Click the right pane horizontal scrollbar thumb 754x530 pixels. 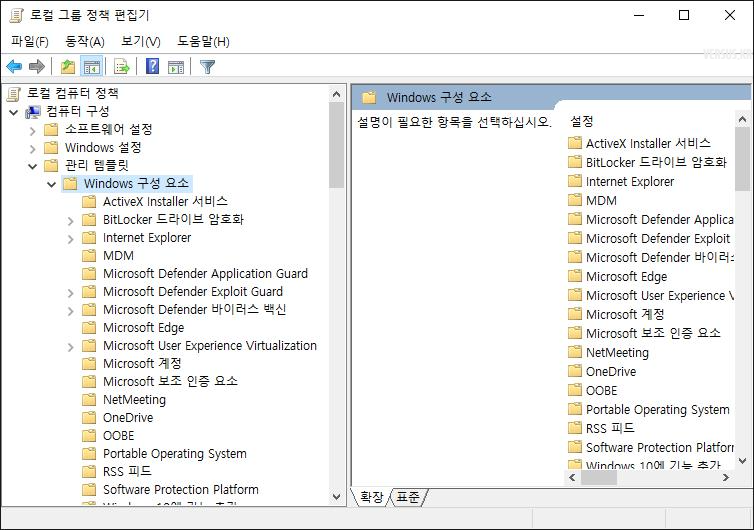tap(599, 478)
